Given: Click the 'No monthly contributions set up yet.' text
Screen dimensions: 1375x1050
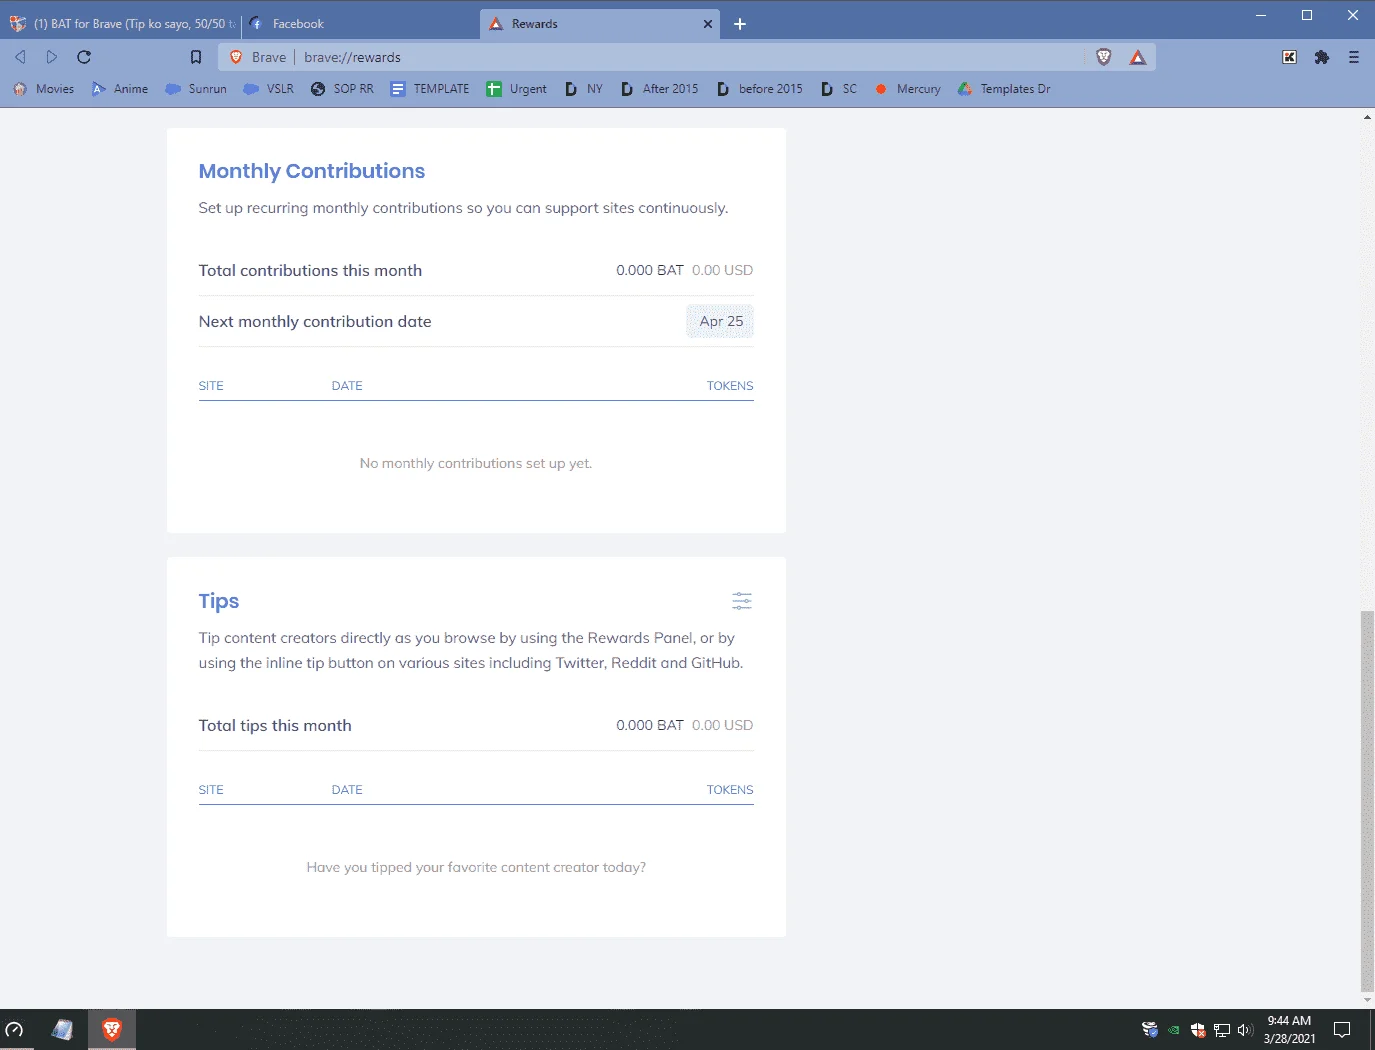Looking at the screenshot, I should pos(476,463).
